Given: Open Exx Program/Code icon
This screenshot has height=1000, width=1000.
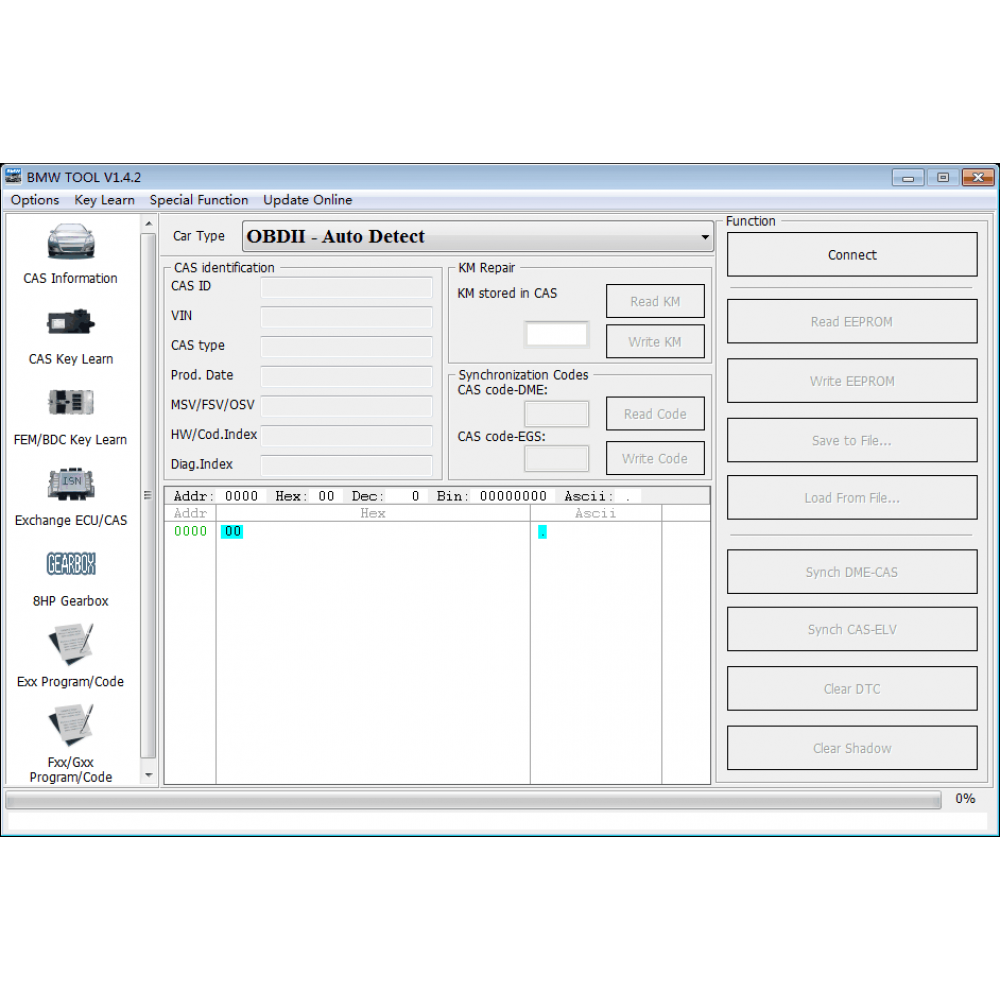Looking at the screenshot, I should [70, 645].
